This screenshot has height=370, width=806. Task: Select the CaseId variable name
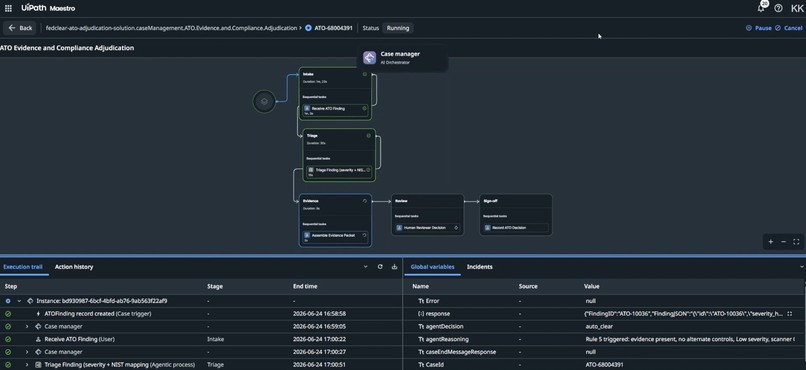[x=435, y=365]
